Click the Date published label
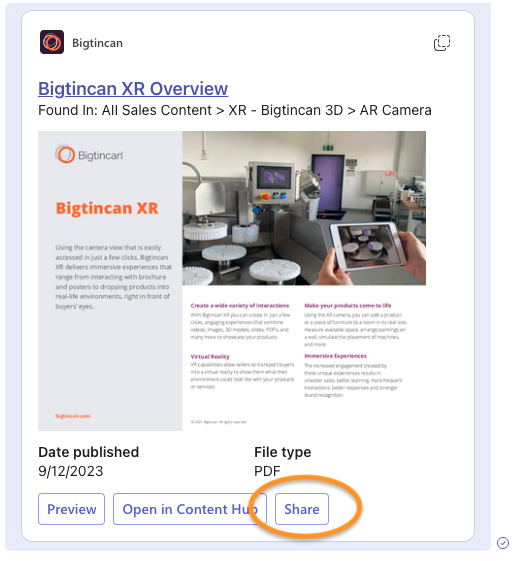The width and height of the screenshot is (523, 561). click(x=89, y=452)
